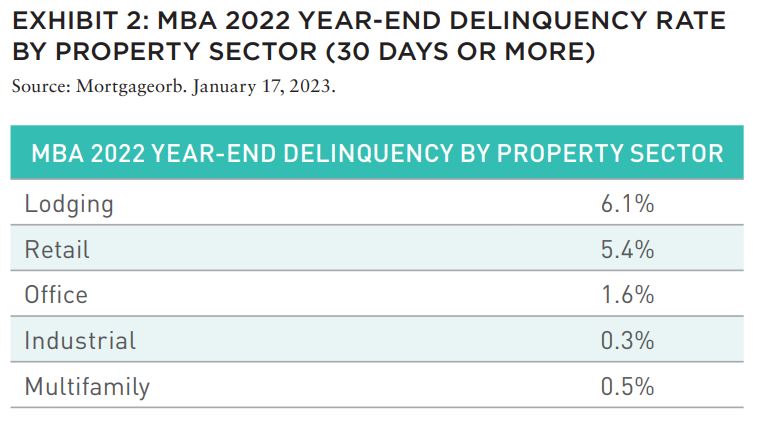
Task: Click the Exhibit 2 title heading
Action: (x=369, y=36)
